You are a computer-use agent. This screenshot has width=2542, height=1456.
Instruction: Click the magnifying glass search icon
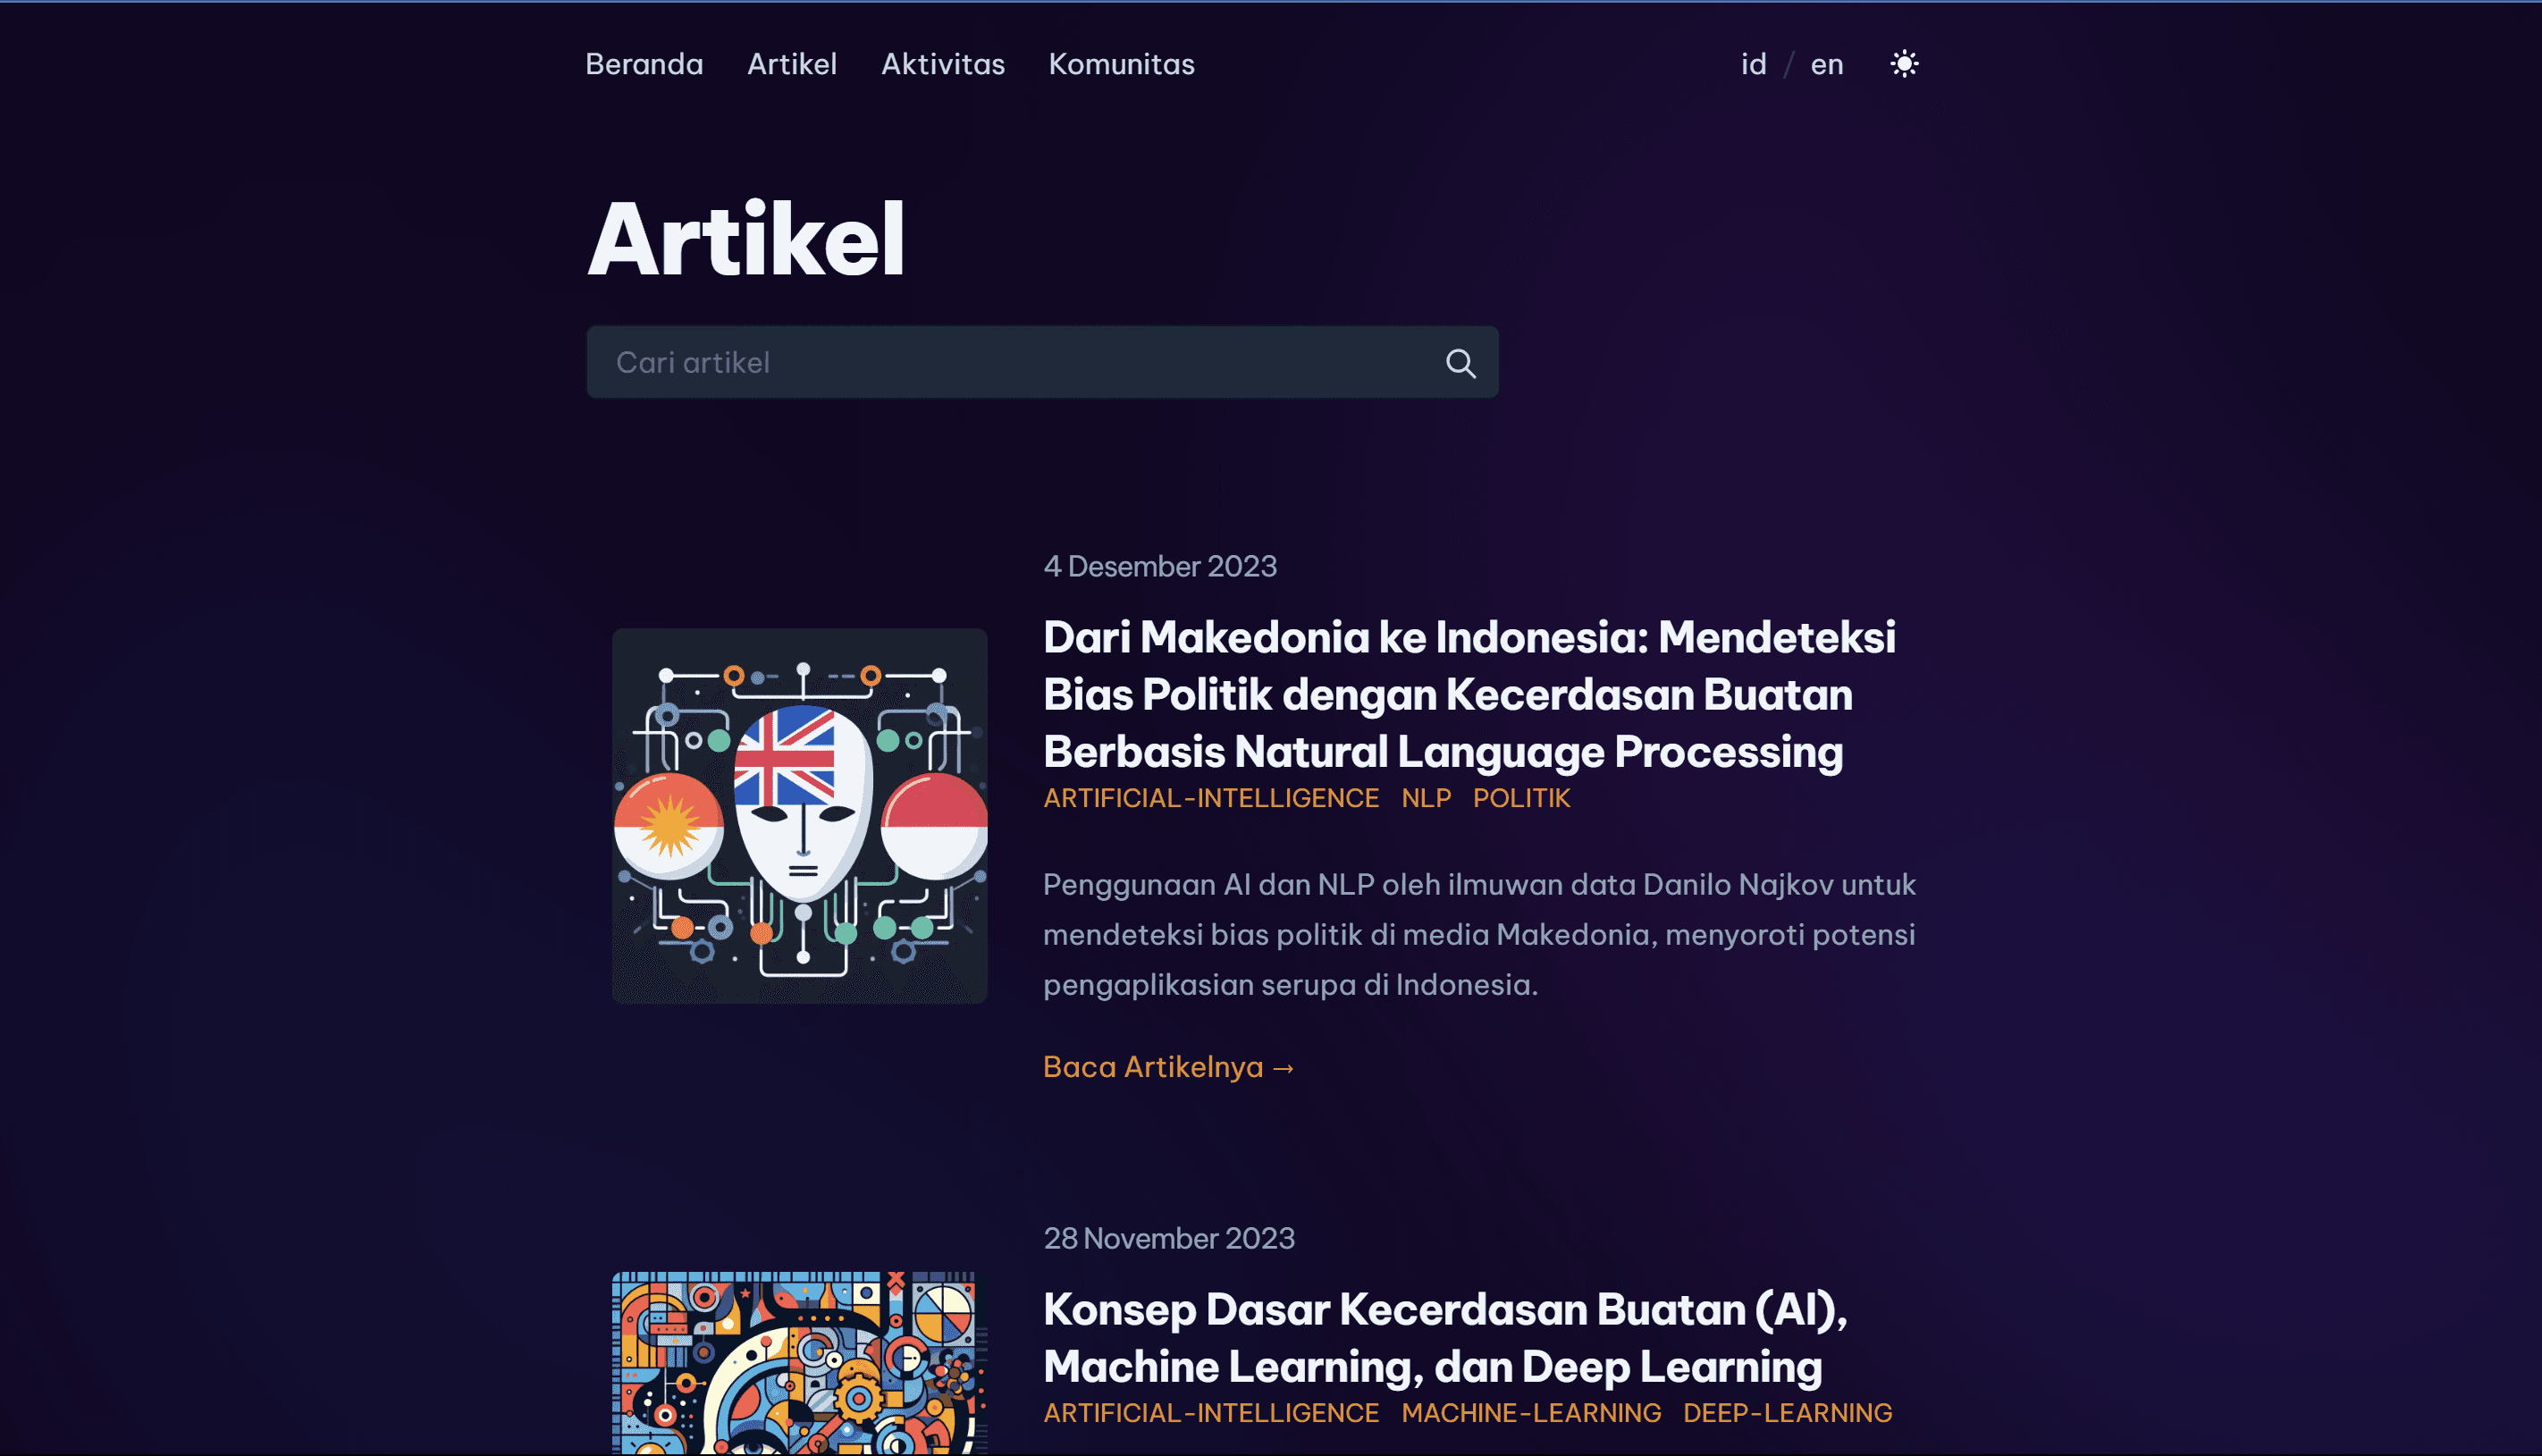pos(1460,363)
